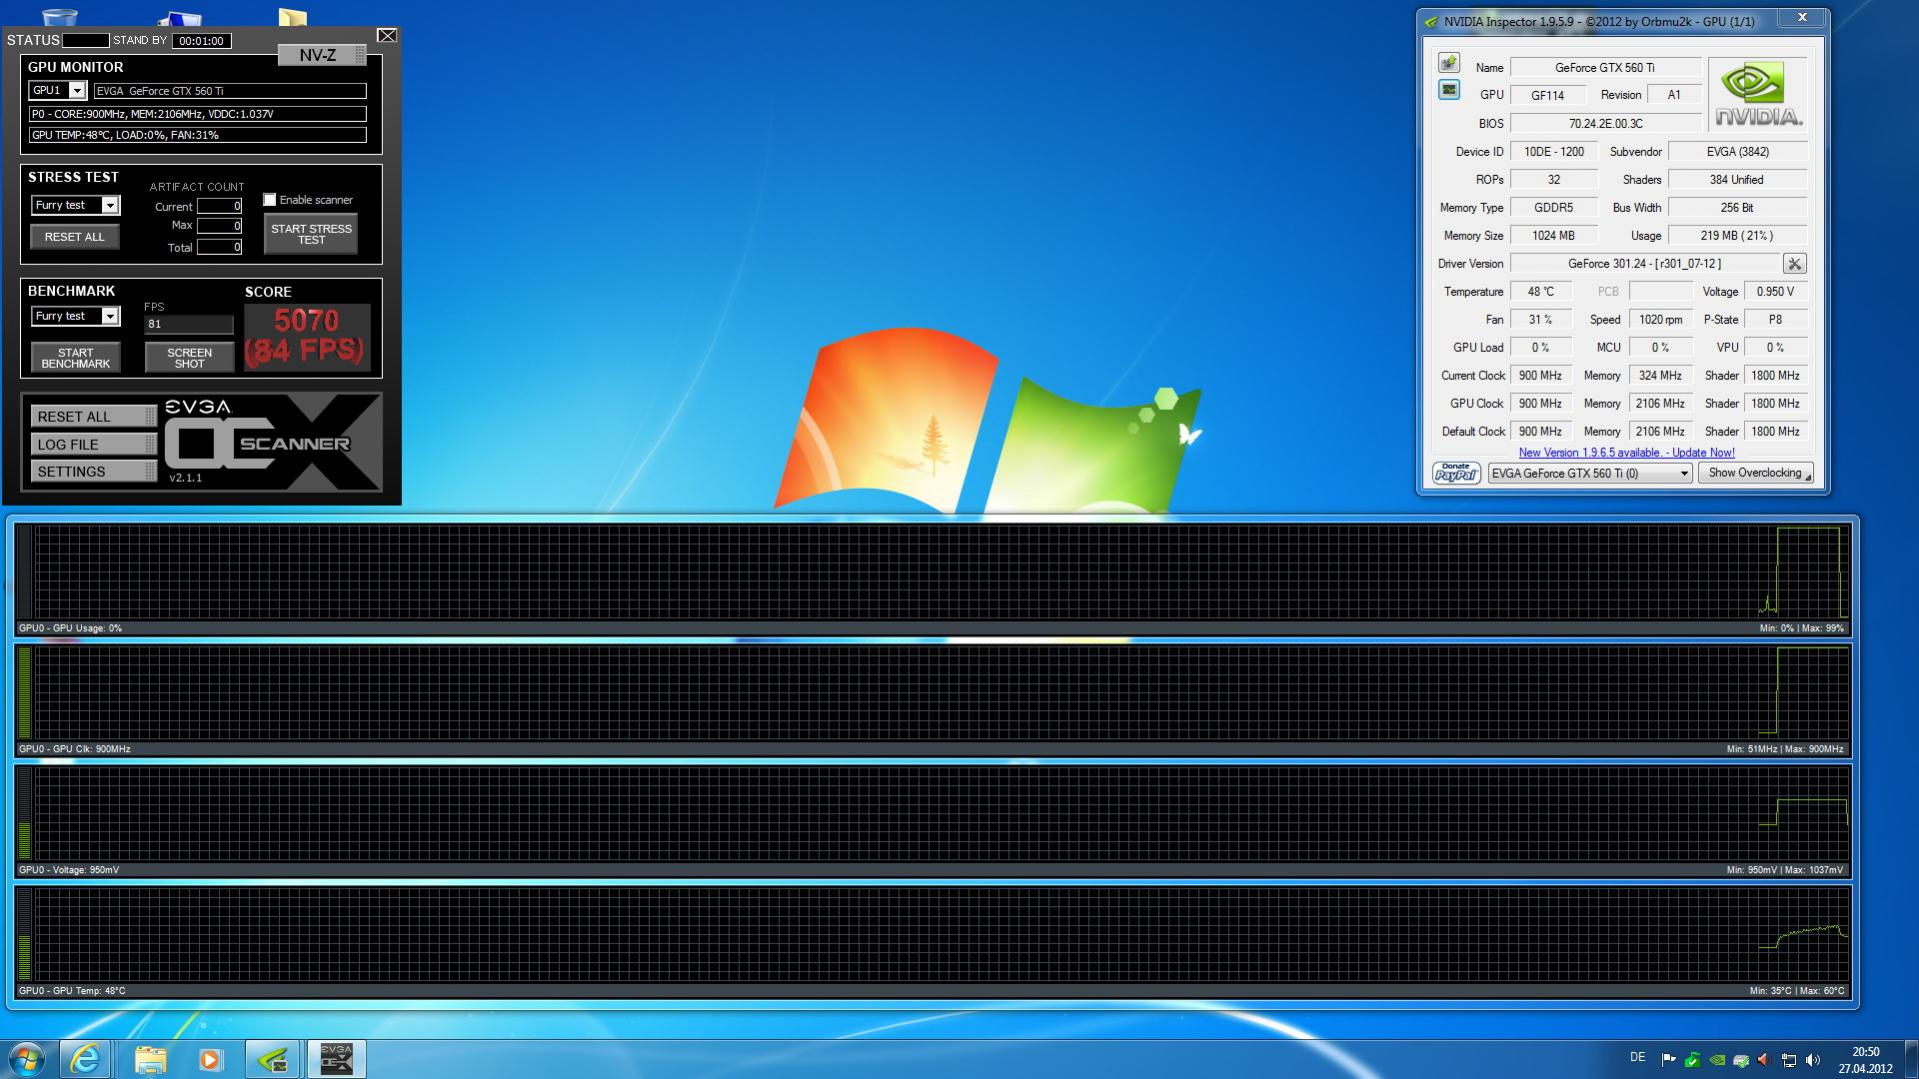Click the BIOS value 70.24.2E.00.3C
Viewport: 1919px width, 1079px height.
coord(1605,124)
